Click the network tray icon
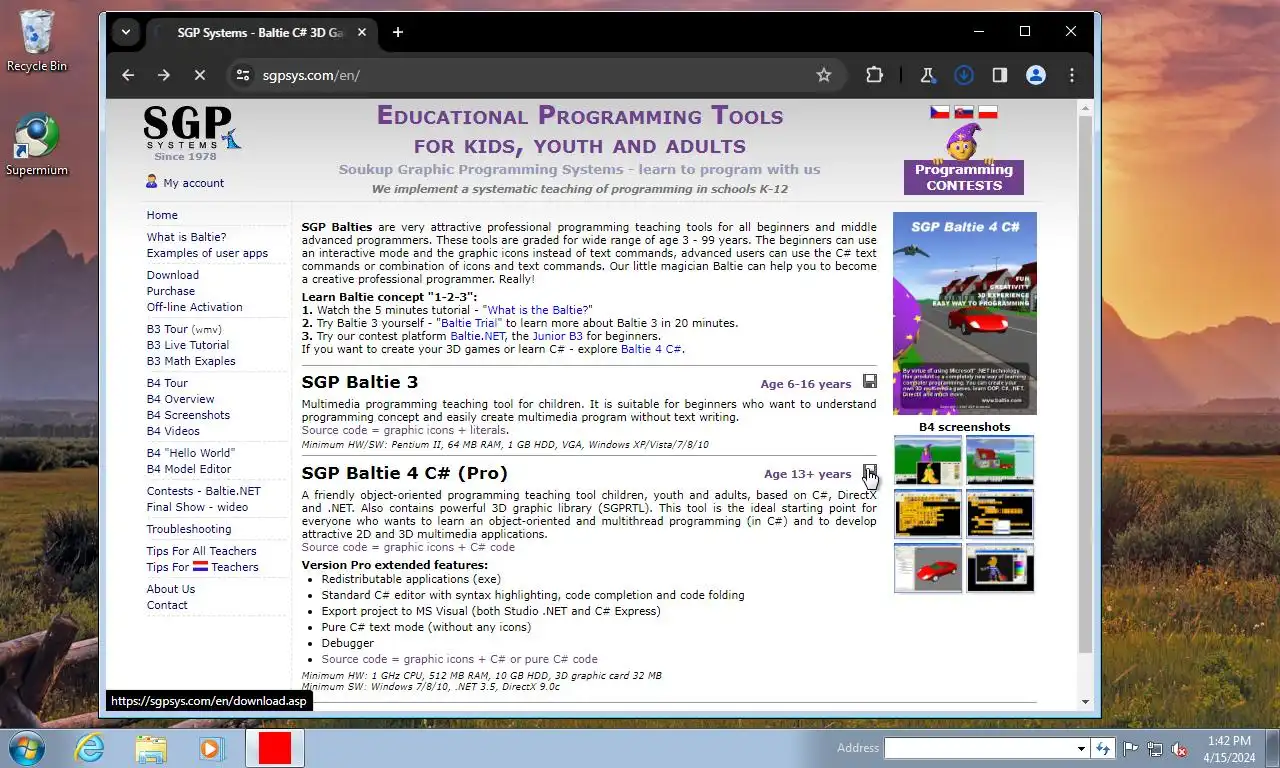 pos(1155,748)
